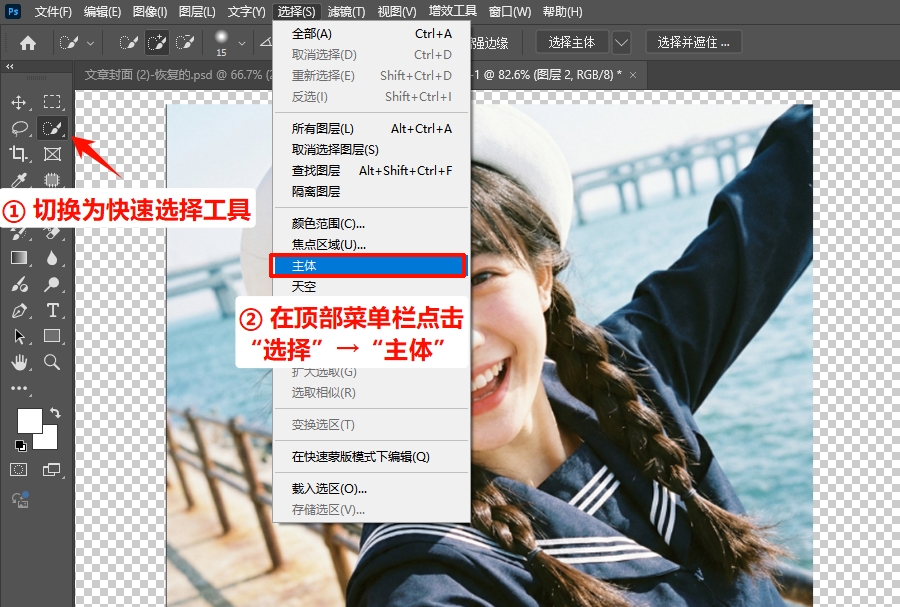
Task: Select the Zoom tool
Action: (53, 363)
